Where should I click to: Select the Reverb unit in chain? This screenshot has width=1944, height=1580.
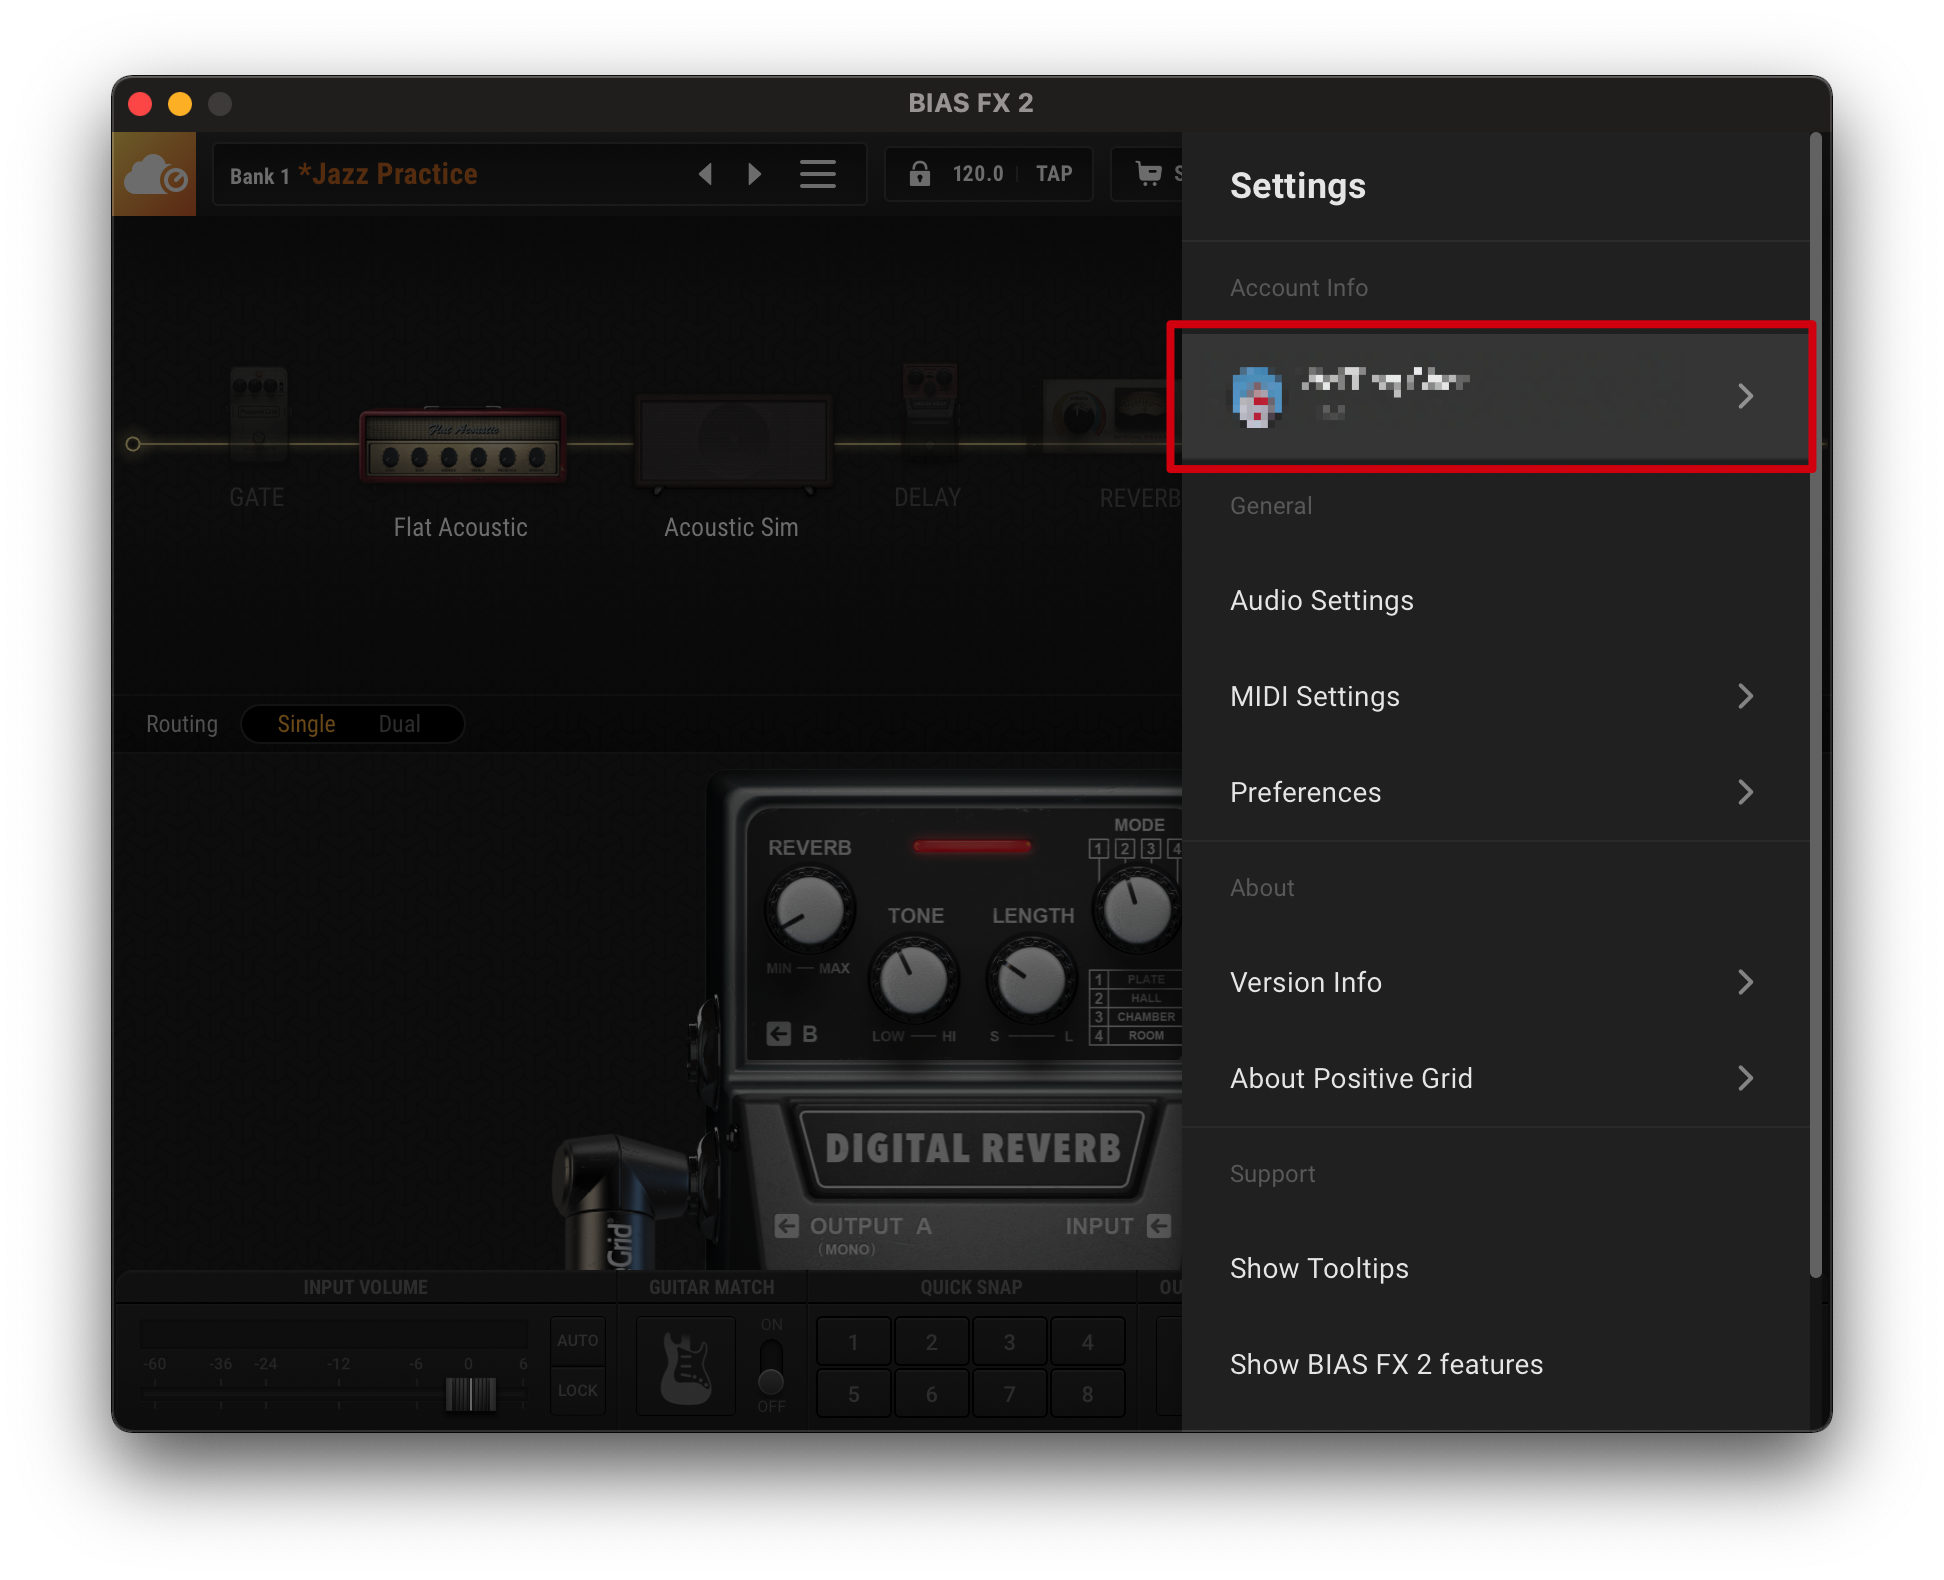point(1112,415)
